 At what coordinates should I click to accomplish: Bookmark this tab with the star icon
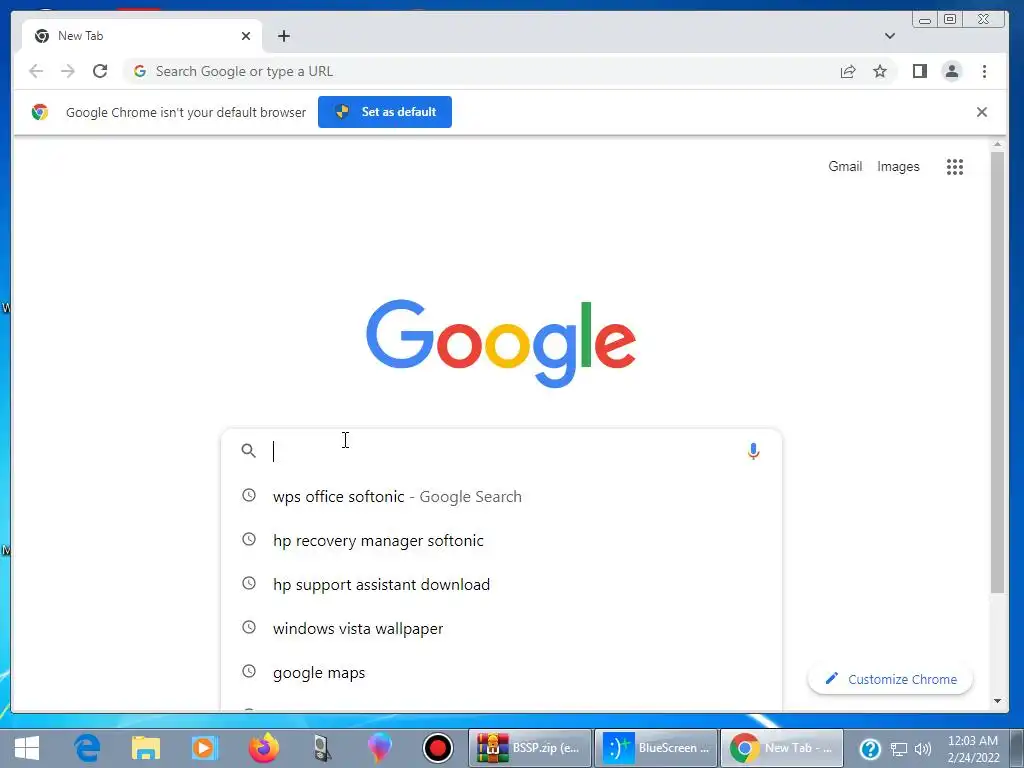coord(880,71)
